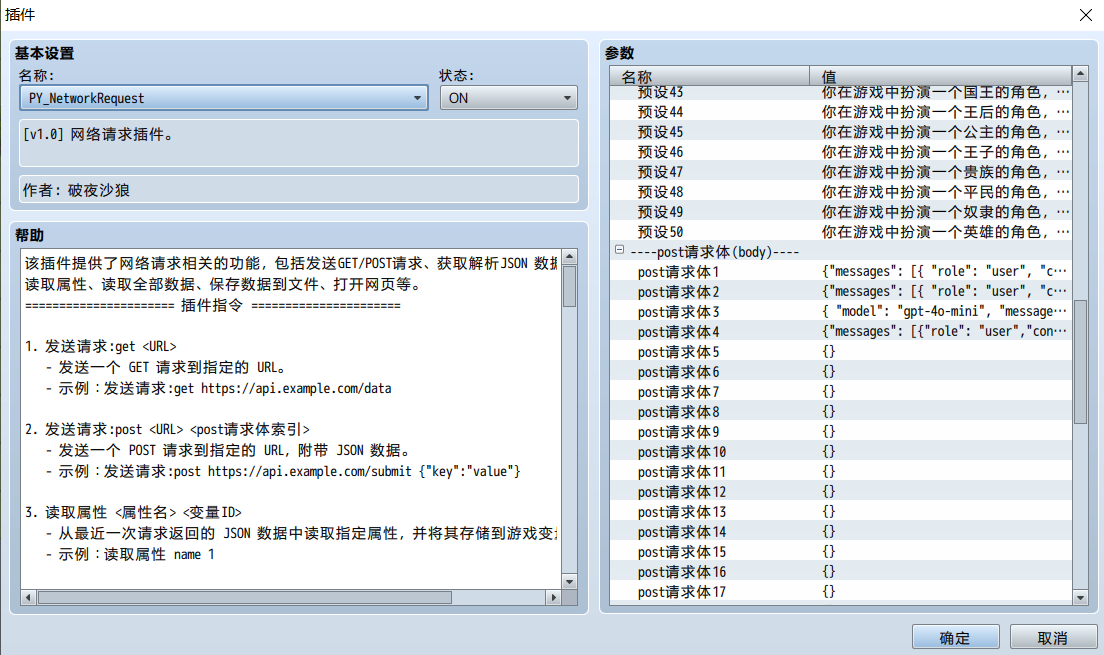This screenshot has height=655, width=1104.
Task: Select the post请求体8 row
Action: point(841,412)
